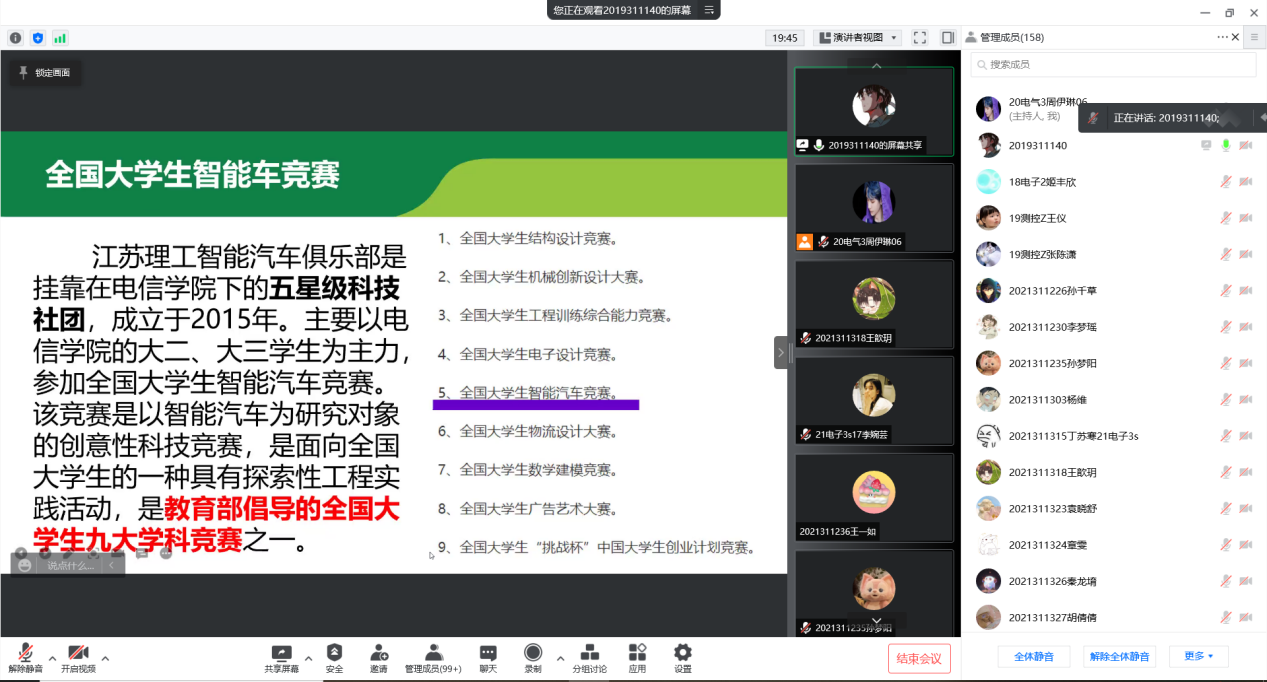The image size is (1267, 682).
Task: Collapse the comment bar with its arrow
Action: pos(112,565)
